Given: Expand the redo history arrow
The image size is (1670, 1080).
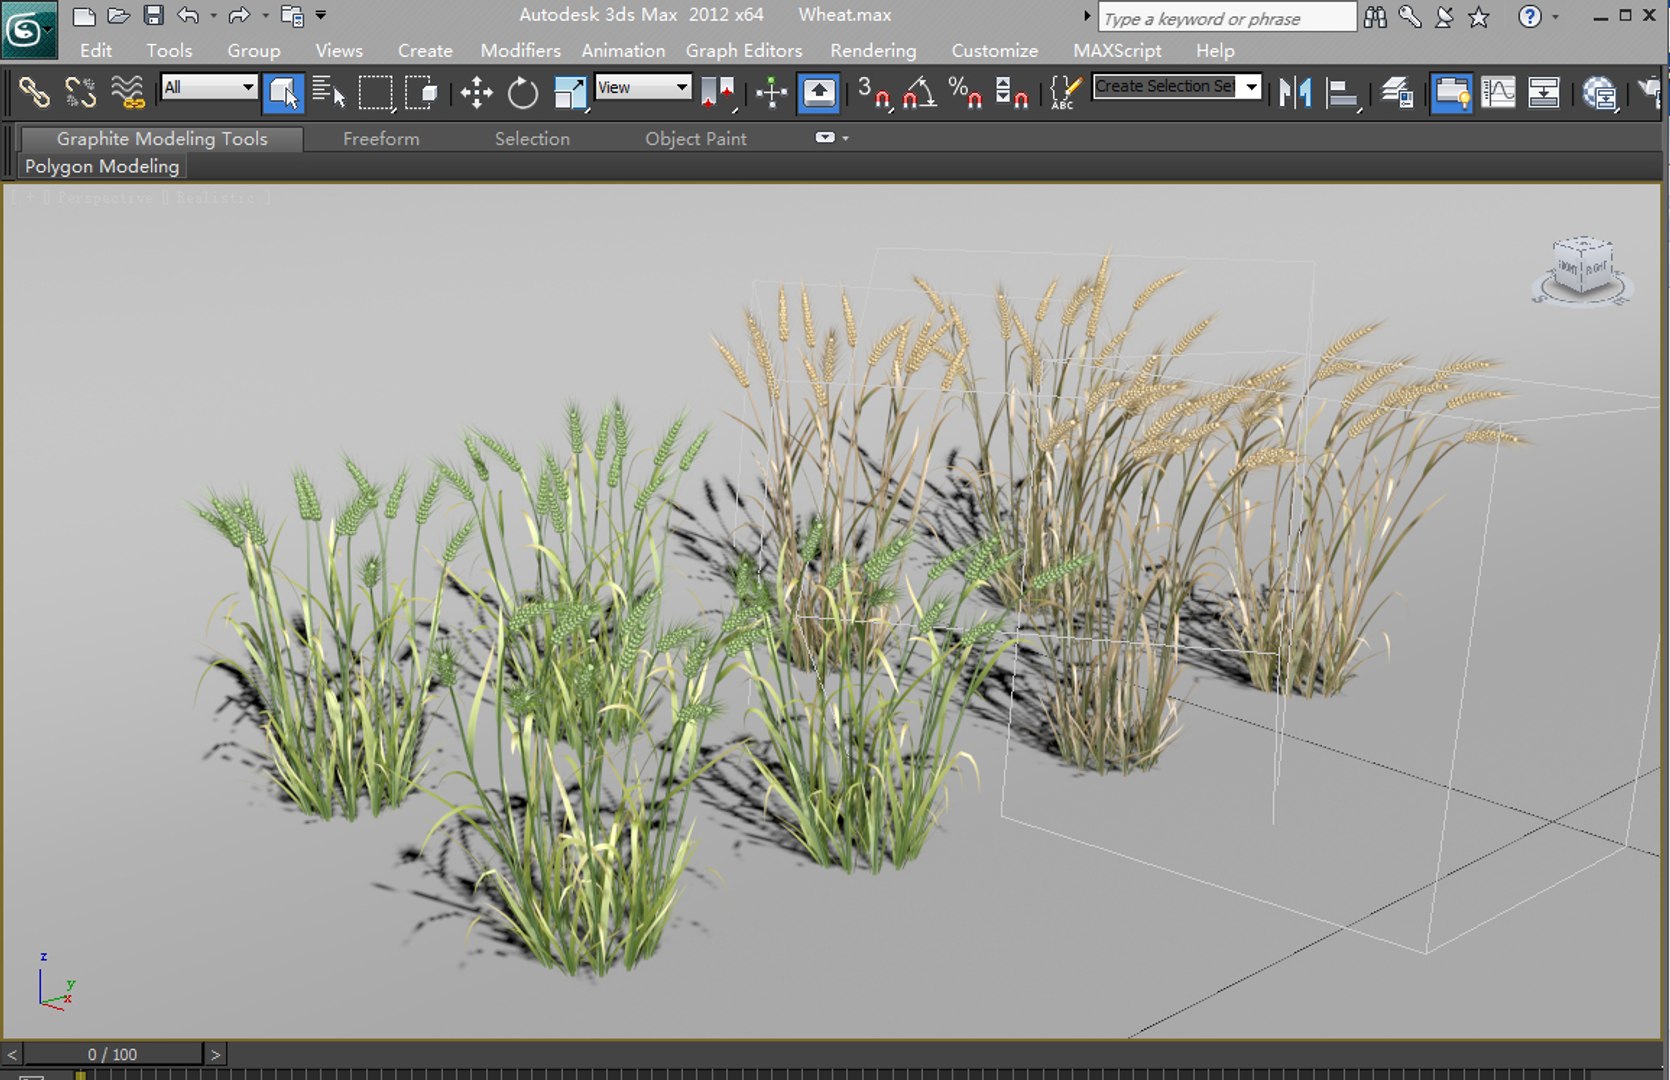Looking at the screenshot, I should (x=265, y=16).
